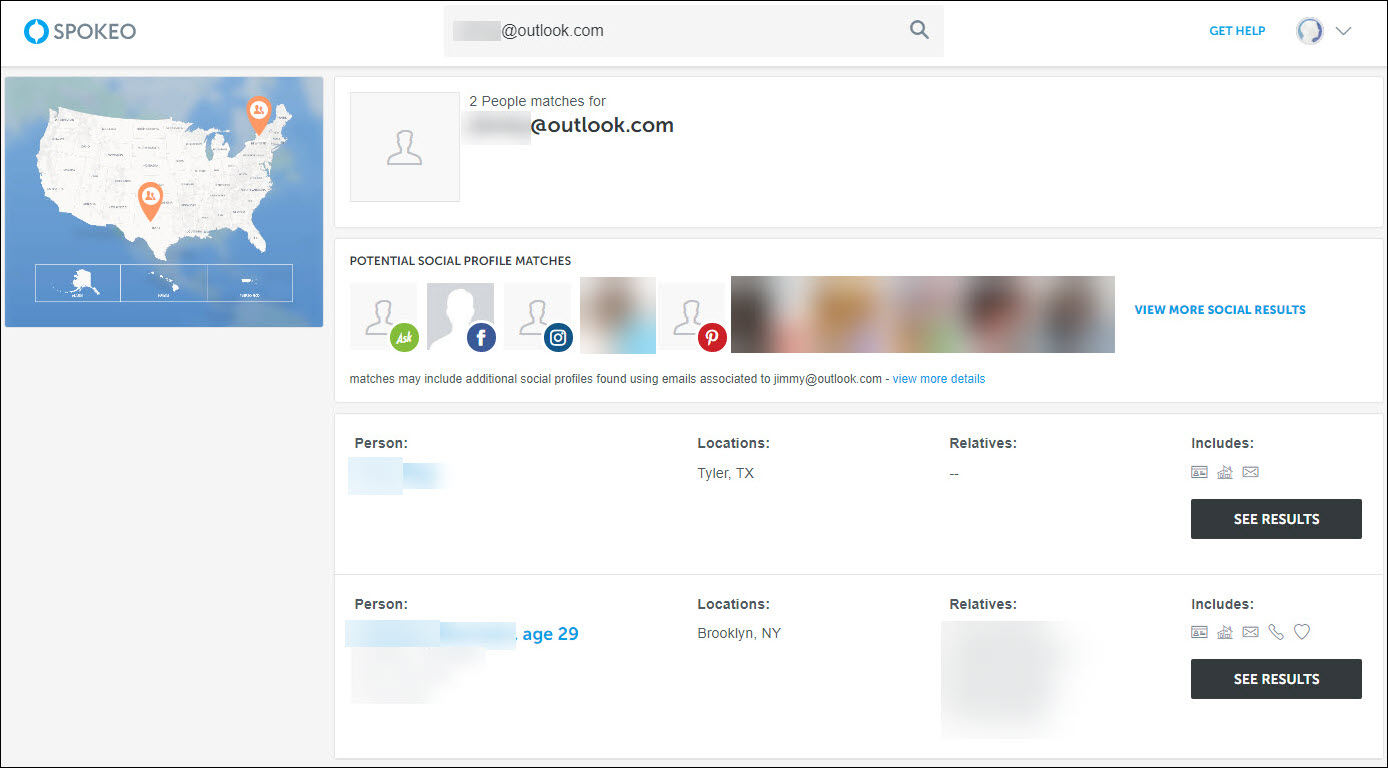The image size is (1388, 768).
Task: Expand the account dropdown chevron
Action: tap(1343, 31)
